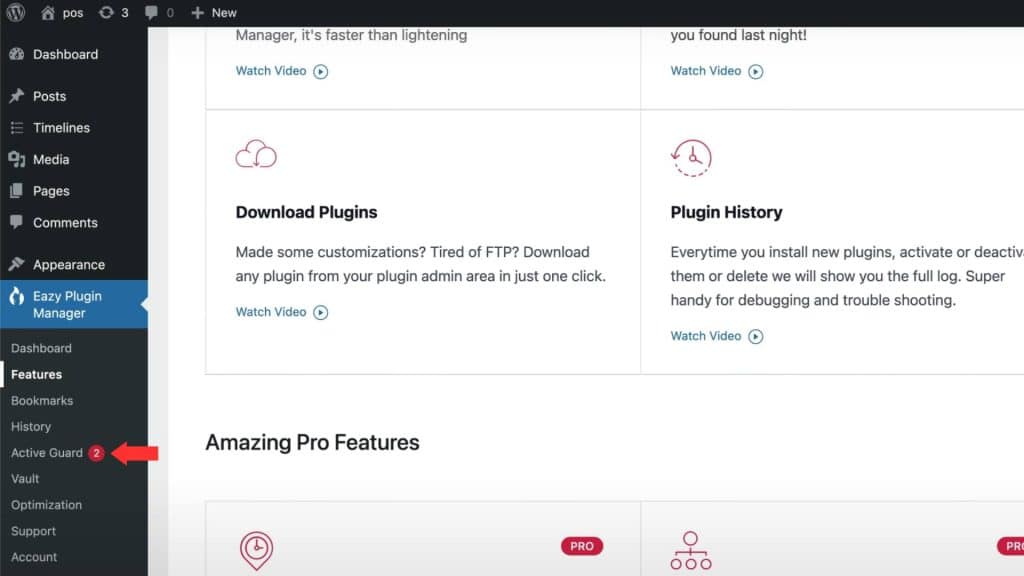Select Eazy Plugin Manager menu
Screen dimensions: 1024x576
(x=74, y=304)
